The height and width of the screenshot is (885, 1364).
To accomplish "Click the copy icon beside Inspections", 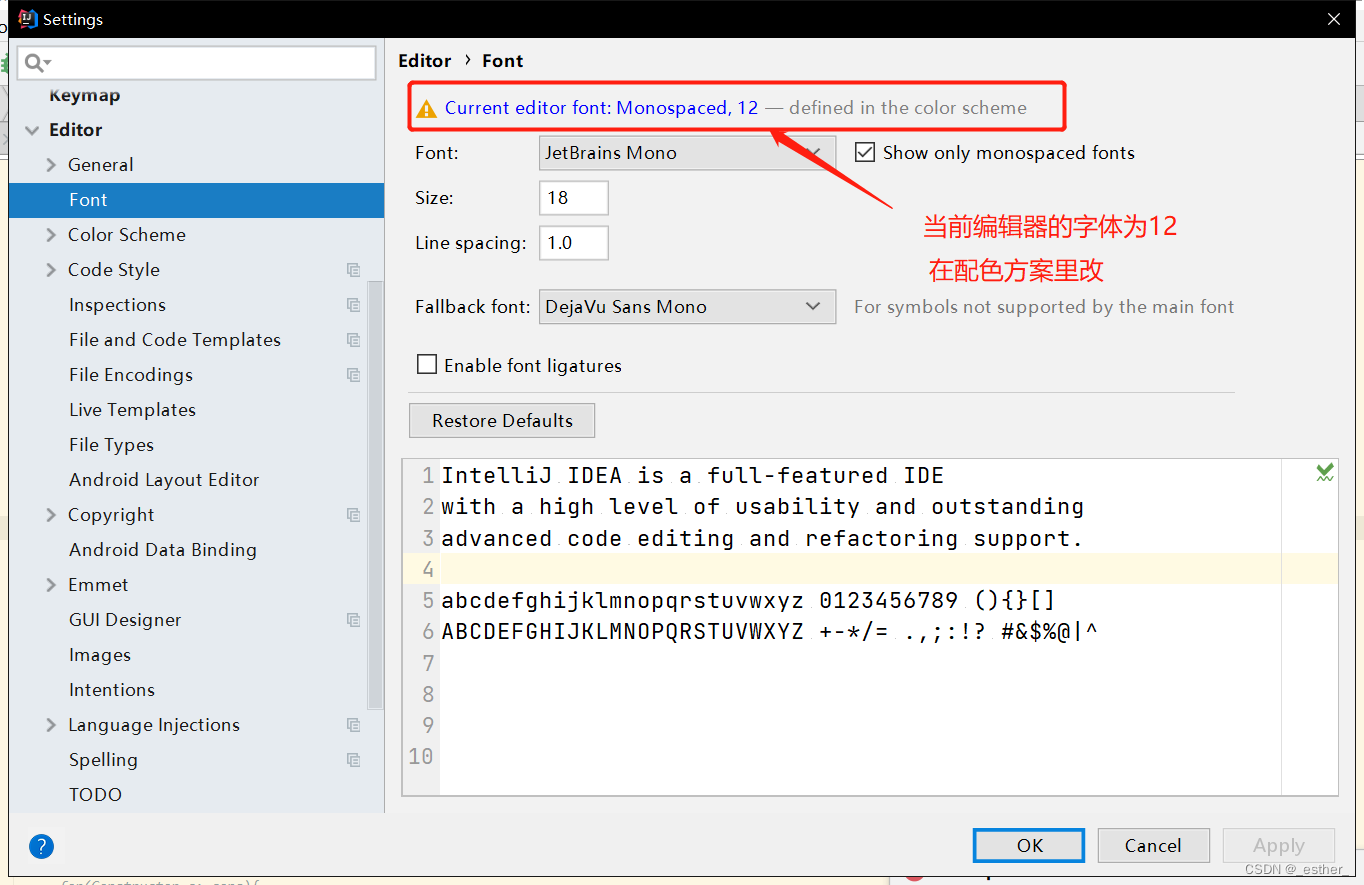I will (x=353, y=305).
